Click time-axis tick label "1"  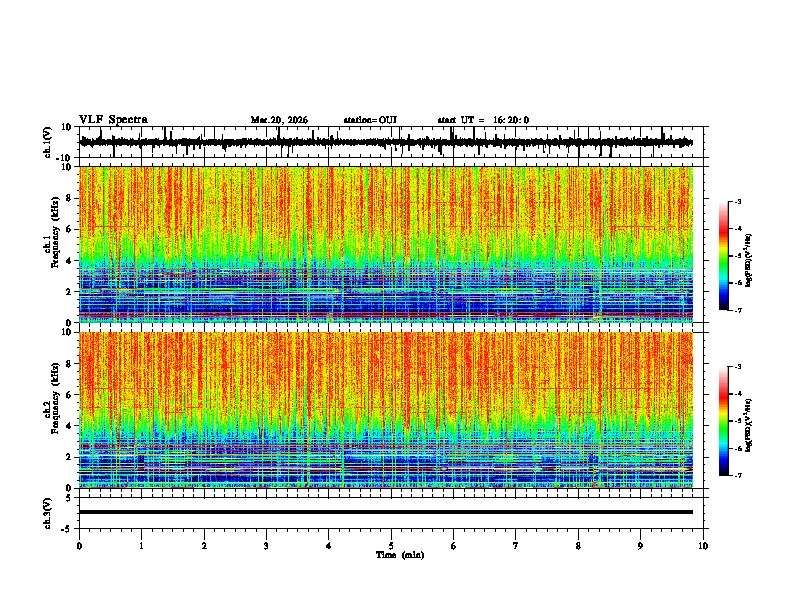[141, 546]
